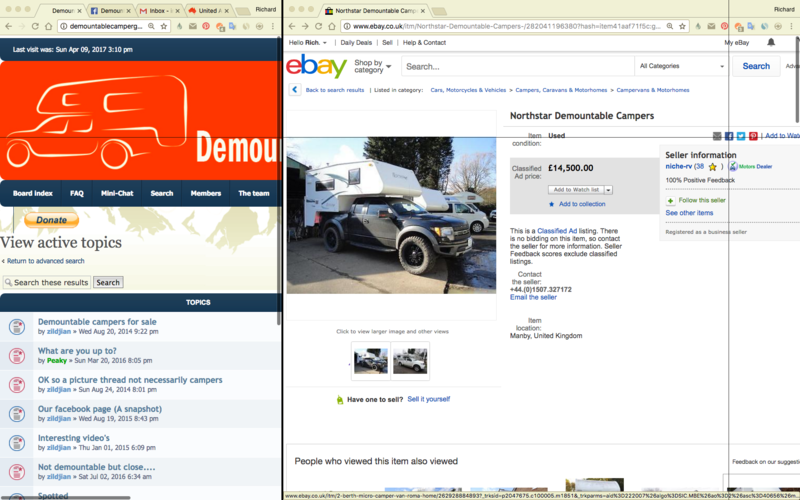Open eBay browser's three-dot menu

coord(792,26)
